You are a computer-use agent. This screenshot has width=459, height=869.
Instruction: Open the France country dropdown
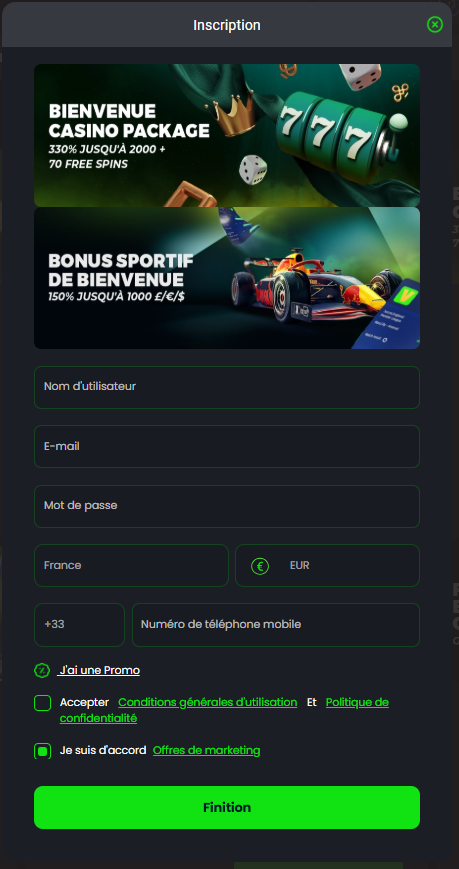131,565
